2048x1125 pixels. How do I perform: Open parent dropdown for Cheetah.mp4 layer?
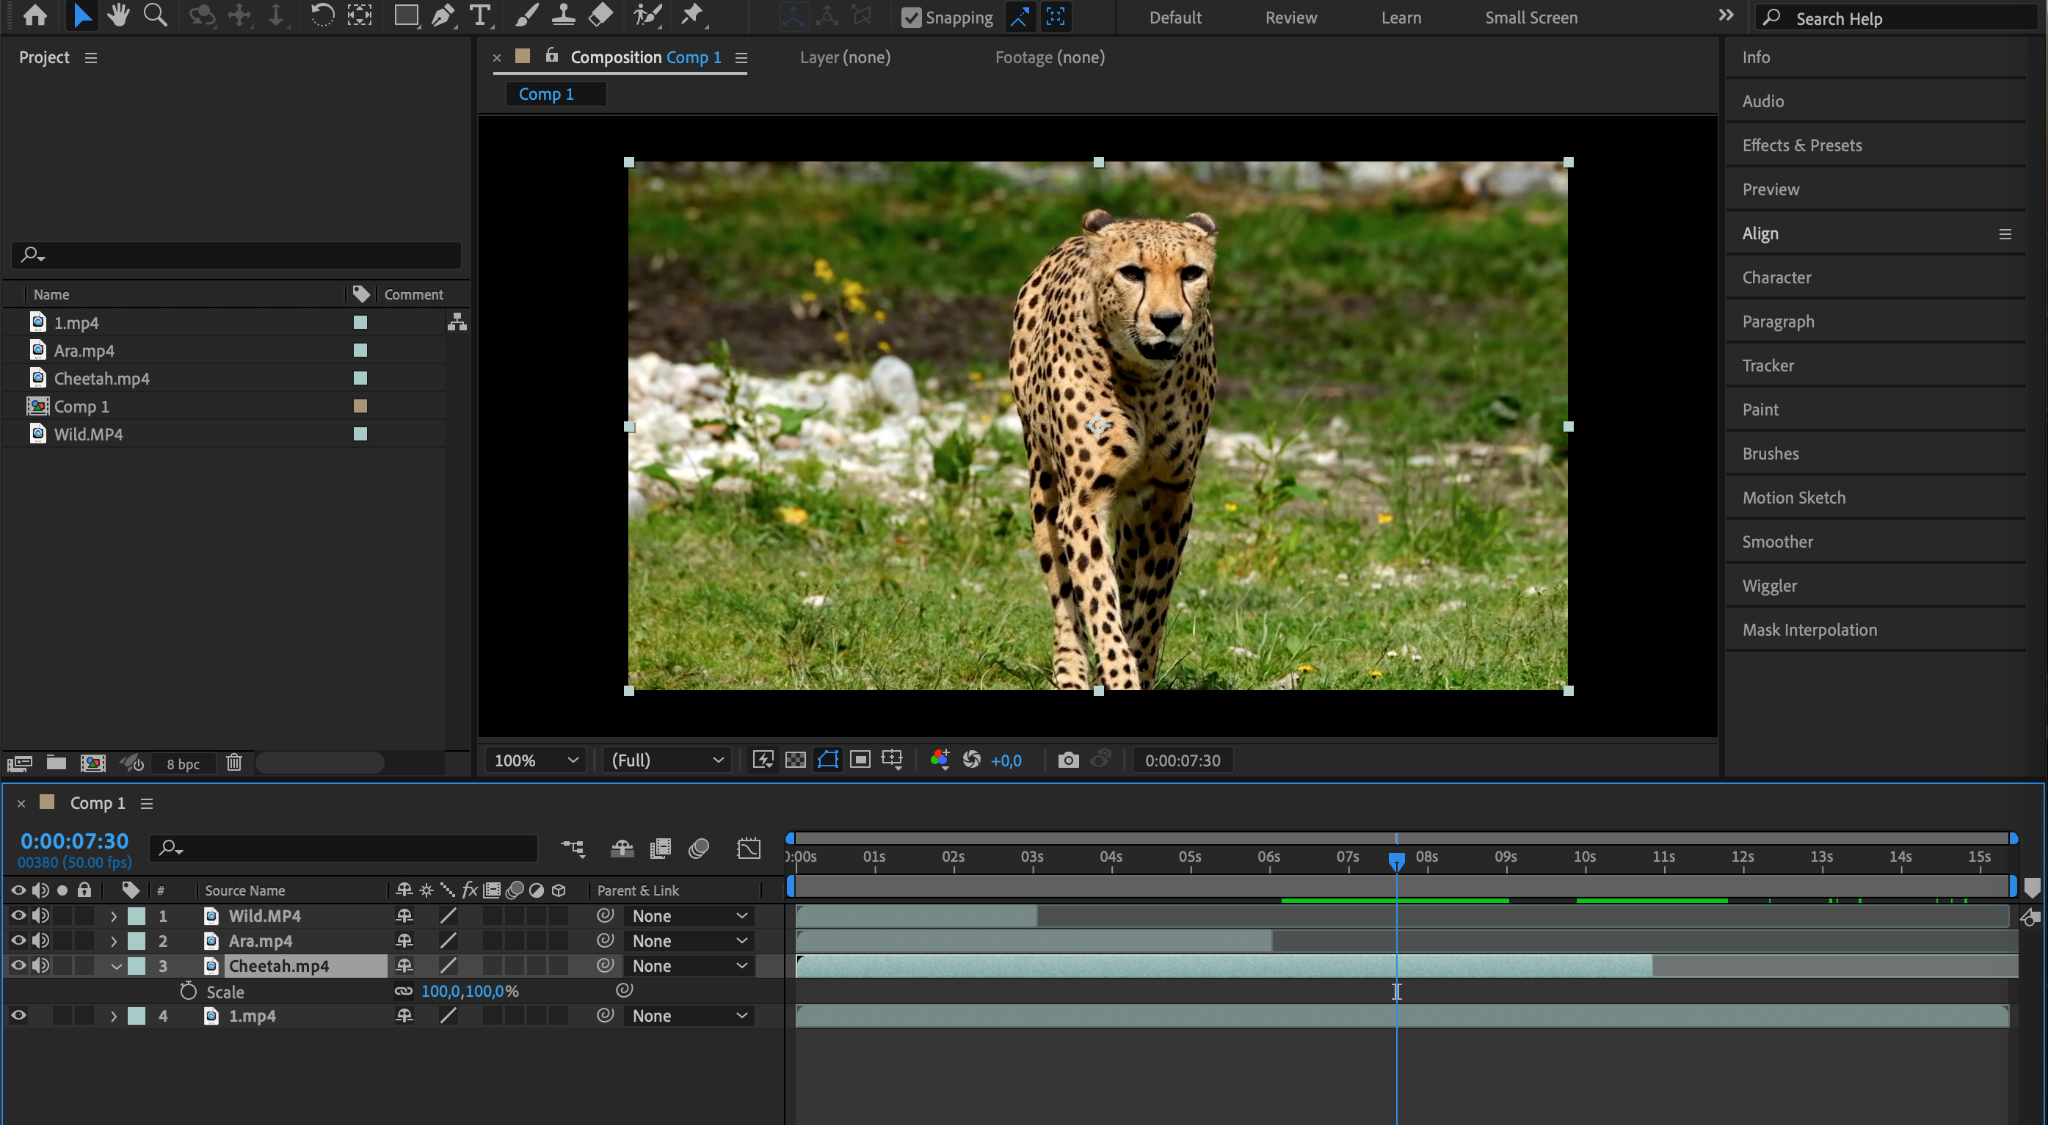point(690,966)
